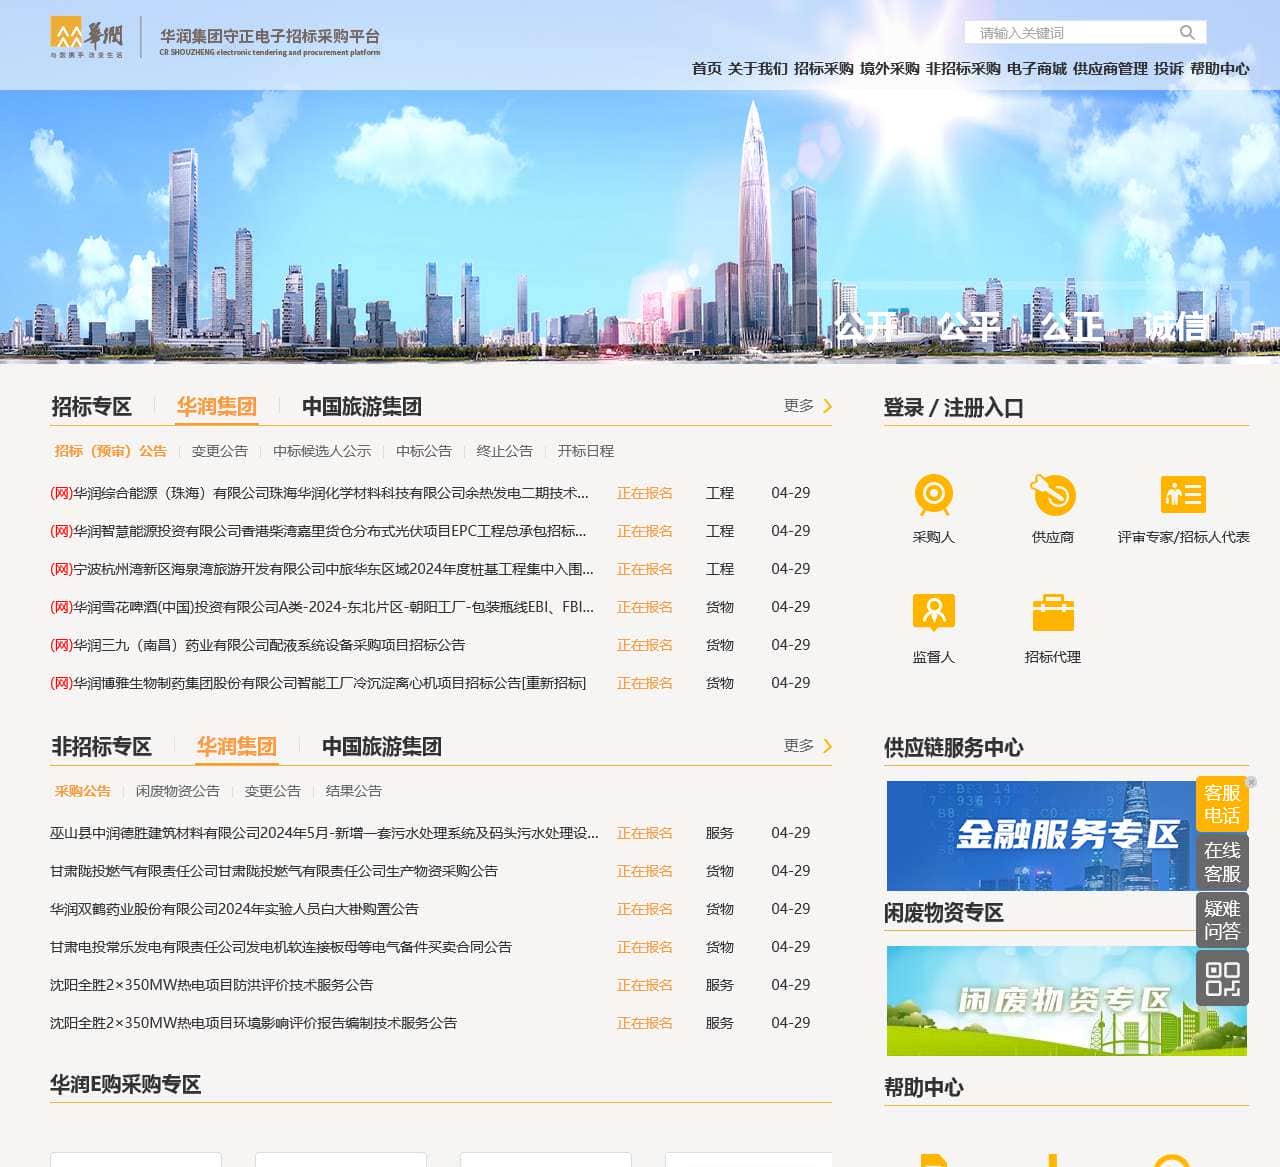Screen dimensions: 1280x1167
Task: Click the 招标代理 briefcase icon
Action: pos(1053,612)
